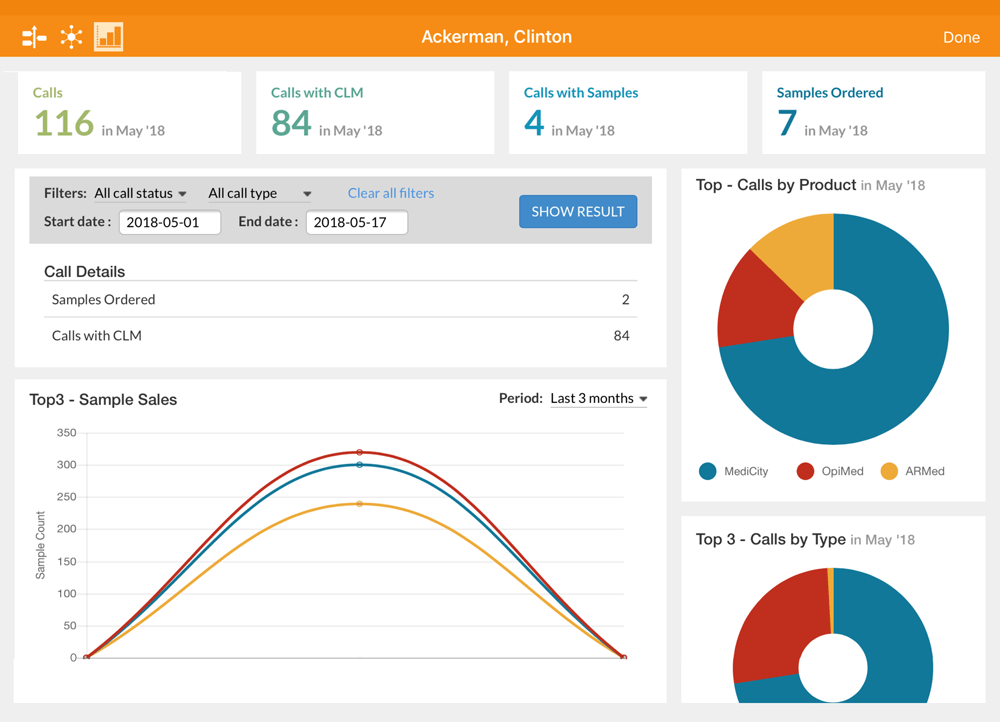
Task: Click the End date field
Action: click(355, 222)
